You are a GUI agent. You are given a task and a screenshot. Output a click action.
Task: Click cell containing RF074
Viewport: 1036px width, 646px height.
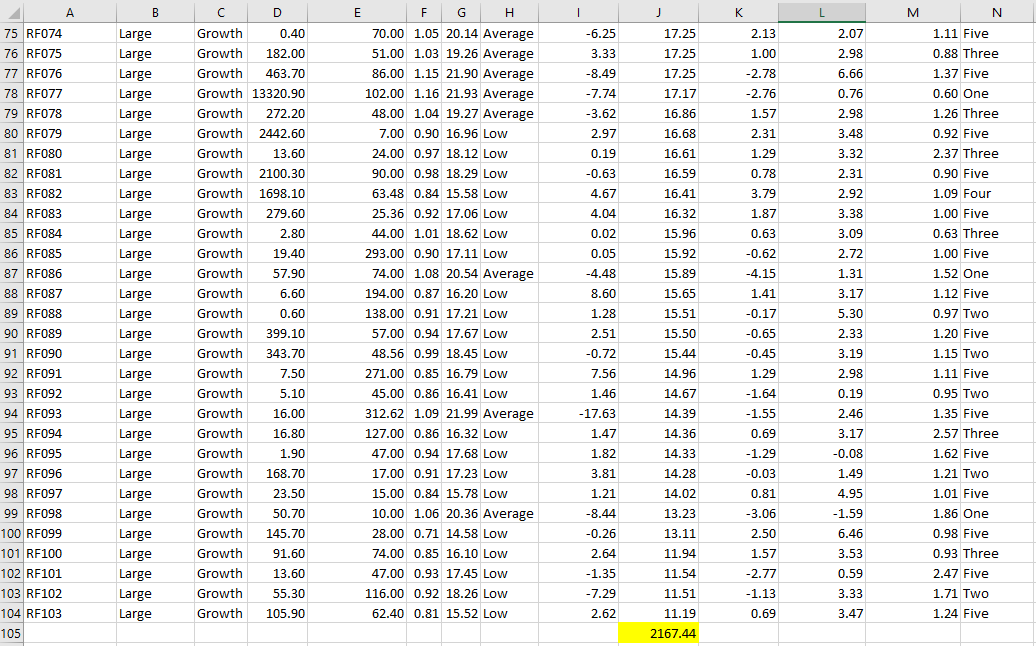click(x=70, y=34)
